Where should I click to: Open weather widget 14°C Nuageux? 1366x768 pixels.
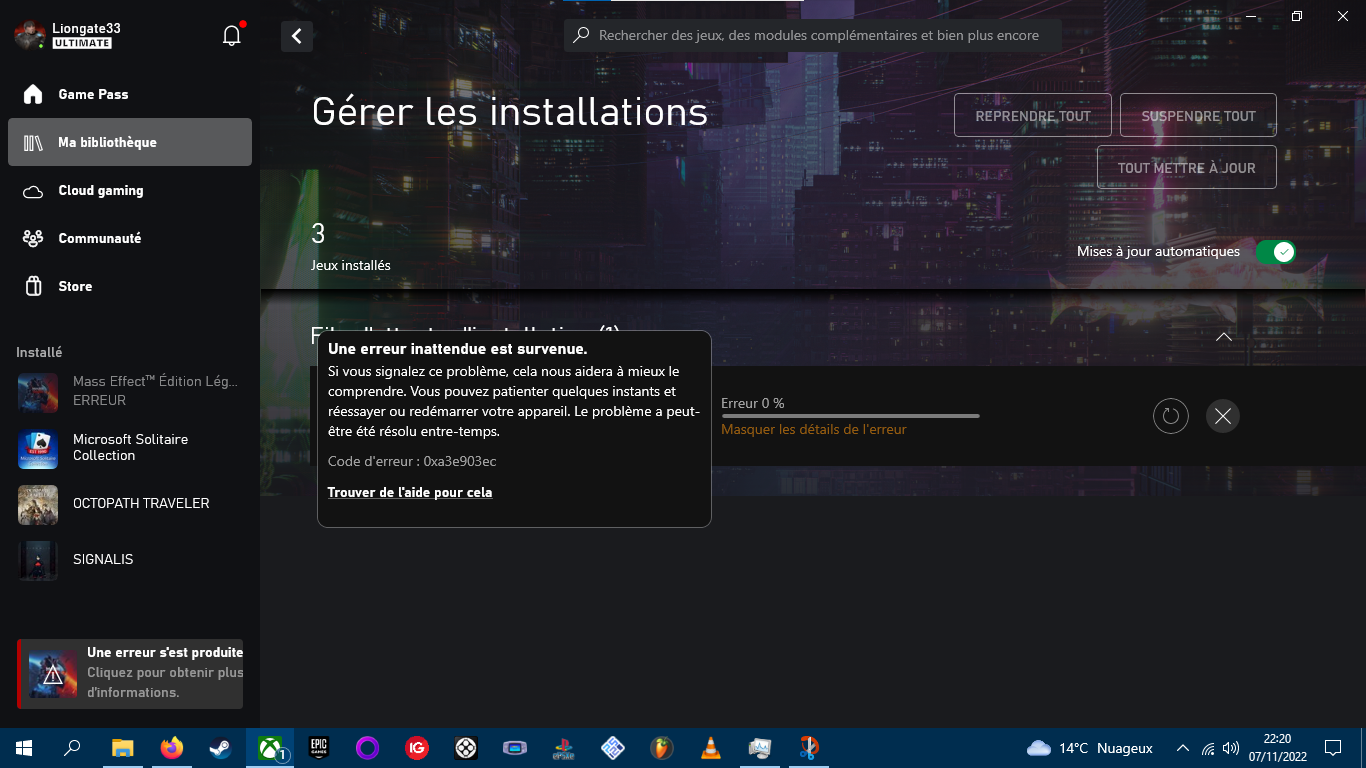1090,748
